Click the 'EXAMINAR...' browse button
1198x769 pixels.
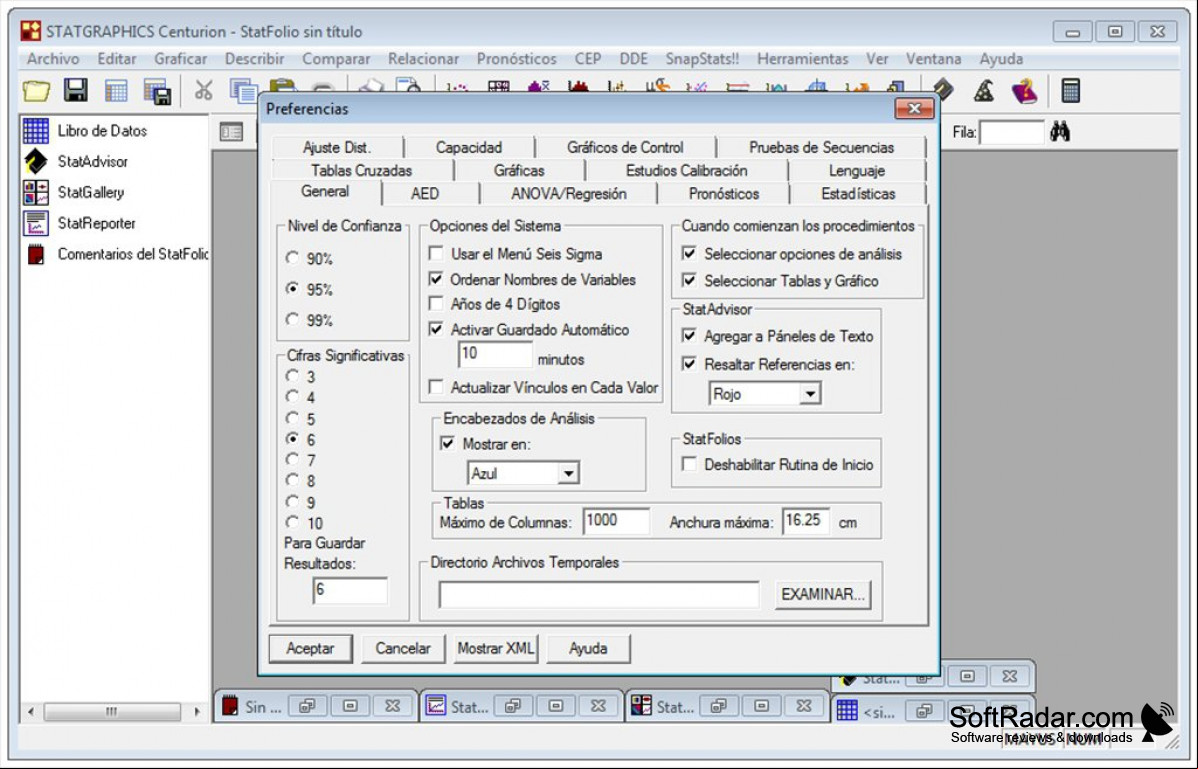(x=823, y=594)
